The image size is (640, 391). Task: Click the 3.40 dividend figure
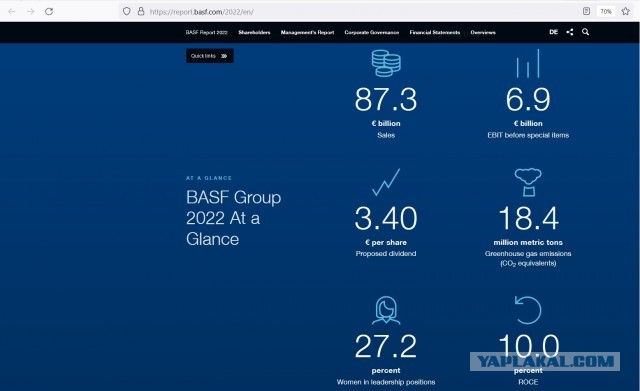tap(386, 218)
